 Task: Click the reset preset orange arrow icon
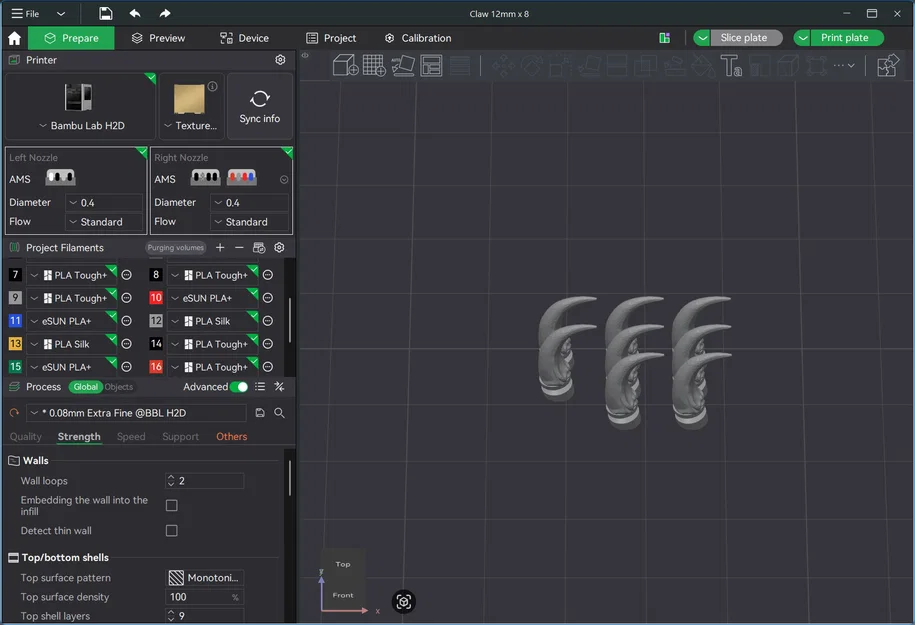[x=14, y=413]
